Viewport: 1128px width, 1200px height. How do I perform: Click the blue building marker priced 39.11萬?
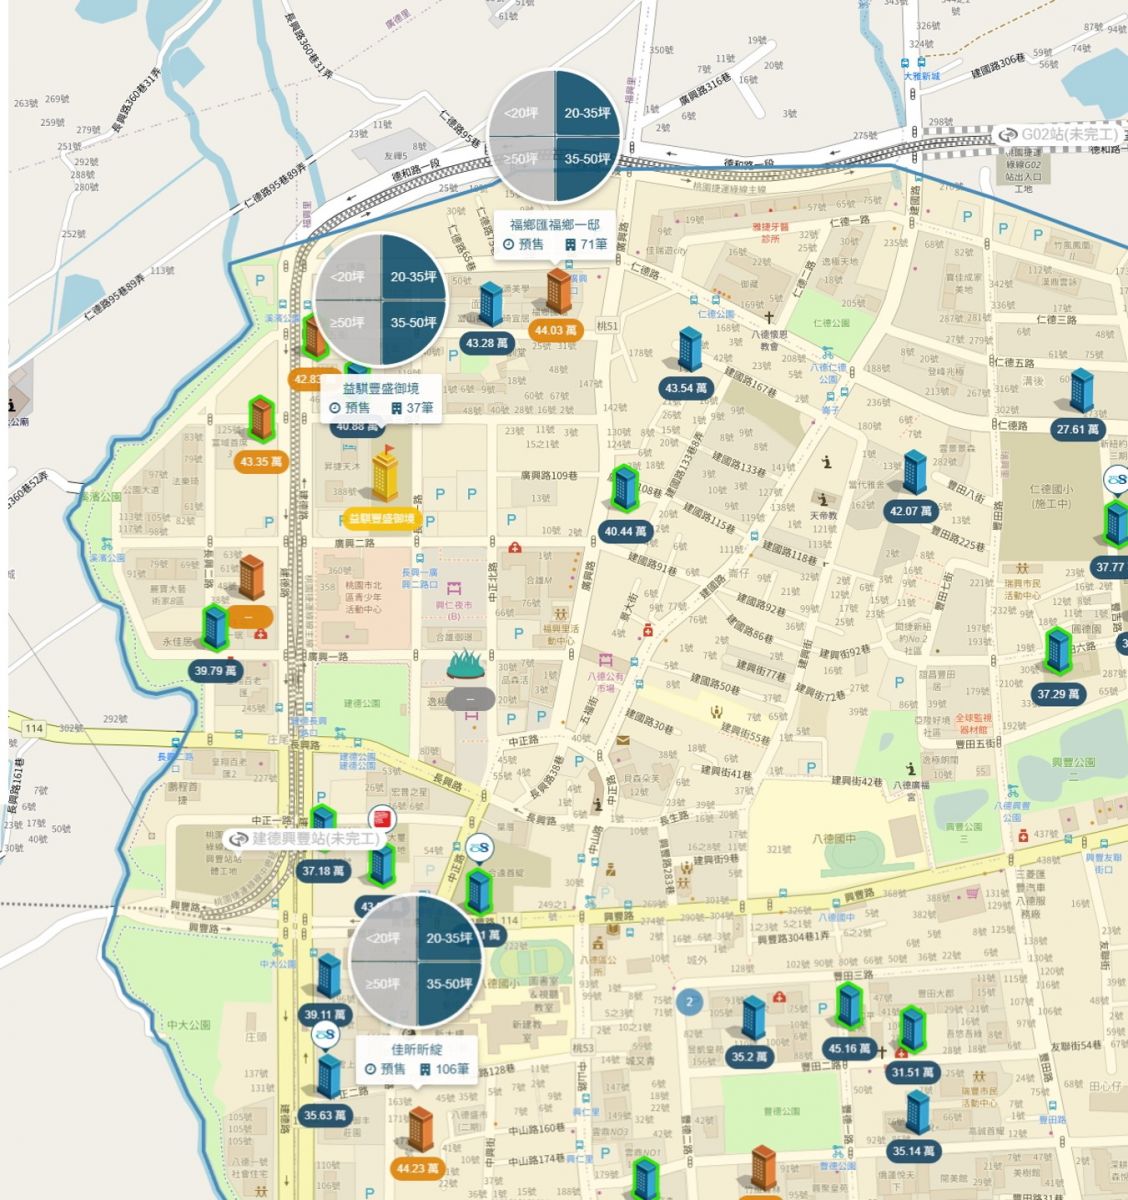tap(329, 976)
